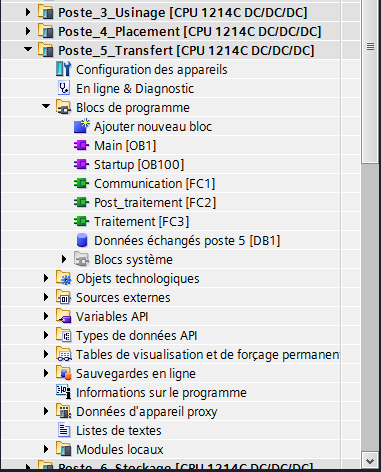381x472 pixels.
Task: Expand the Poste_3_Usinage device node
Action: 28,12
